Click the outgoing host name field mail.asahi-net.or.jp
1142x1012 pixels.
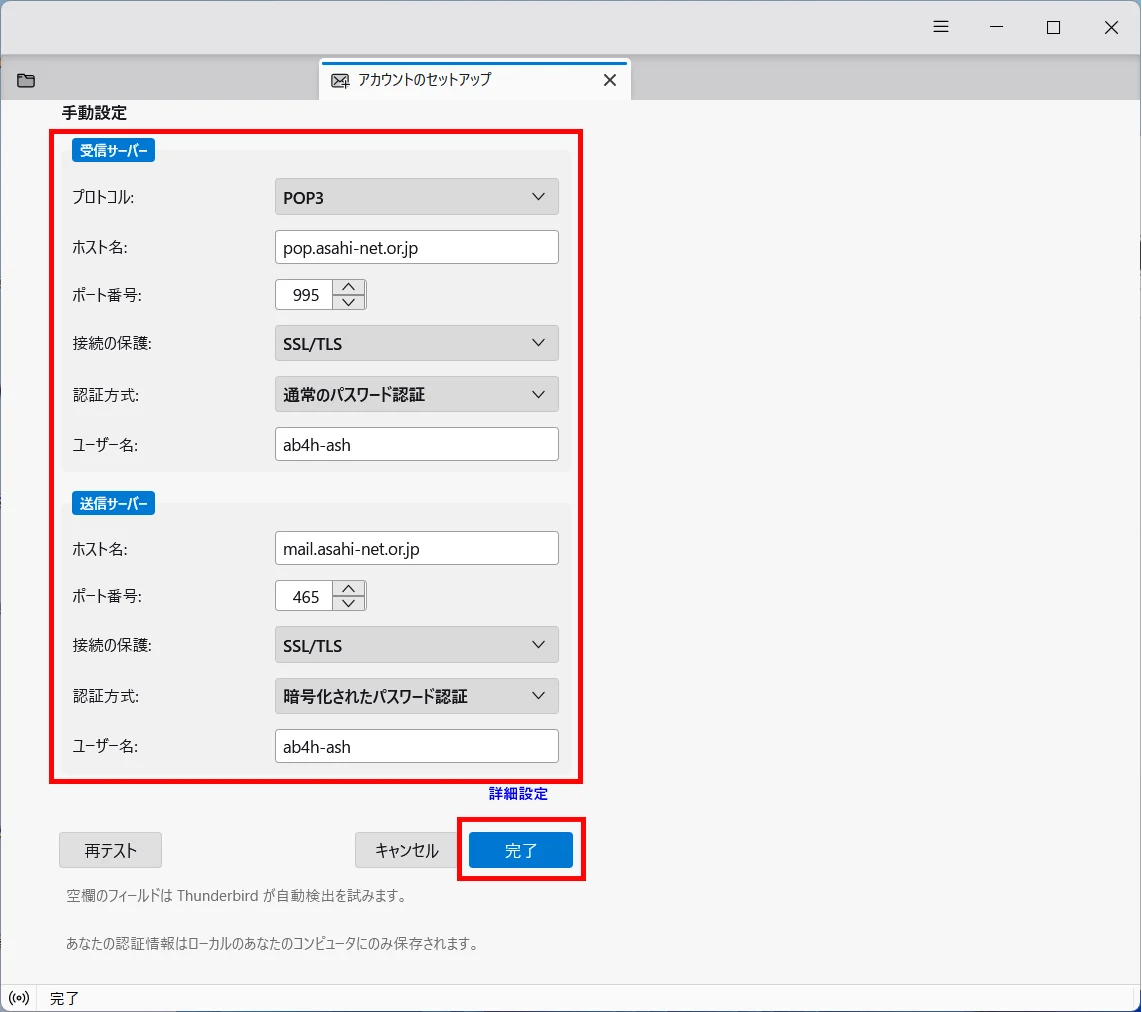coord(416,548)
